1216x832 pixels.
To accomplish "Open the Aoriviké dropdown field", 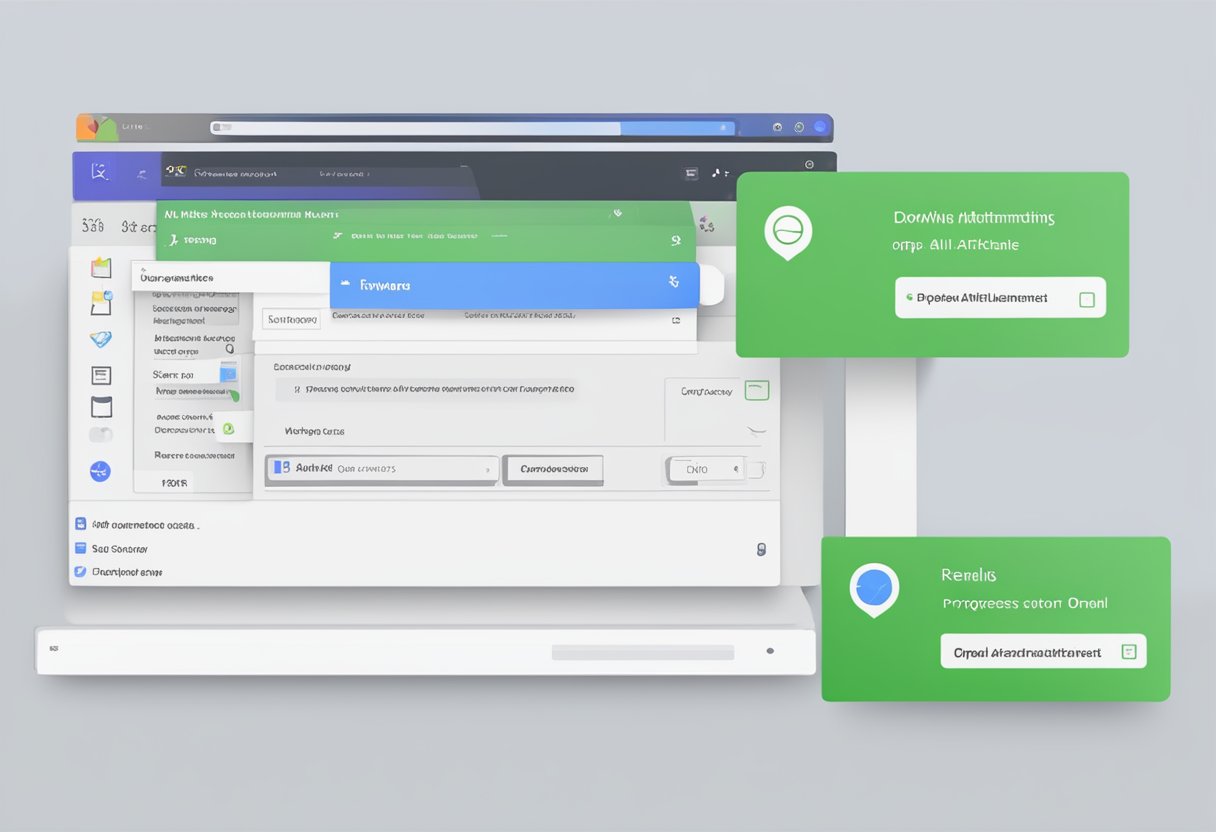I will 382,468.
